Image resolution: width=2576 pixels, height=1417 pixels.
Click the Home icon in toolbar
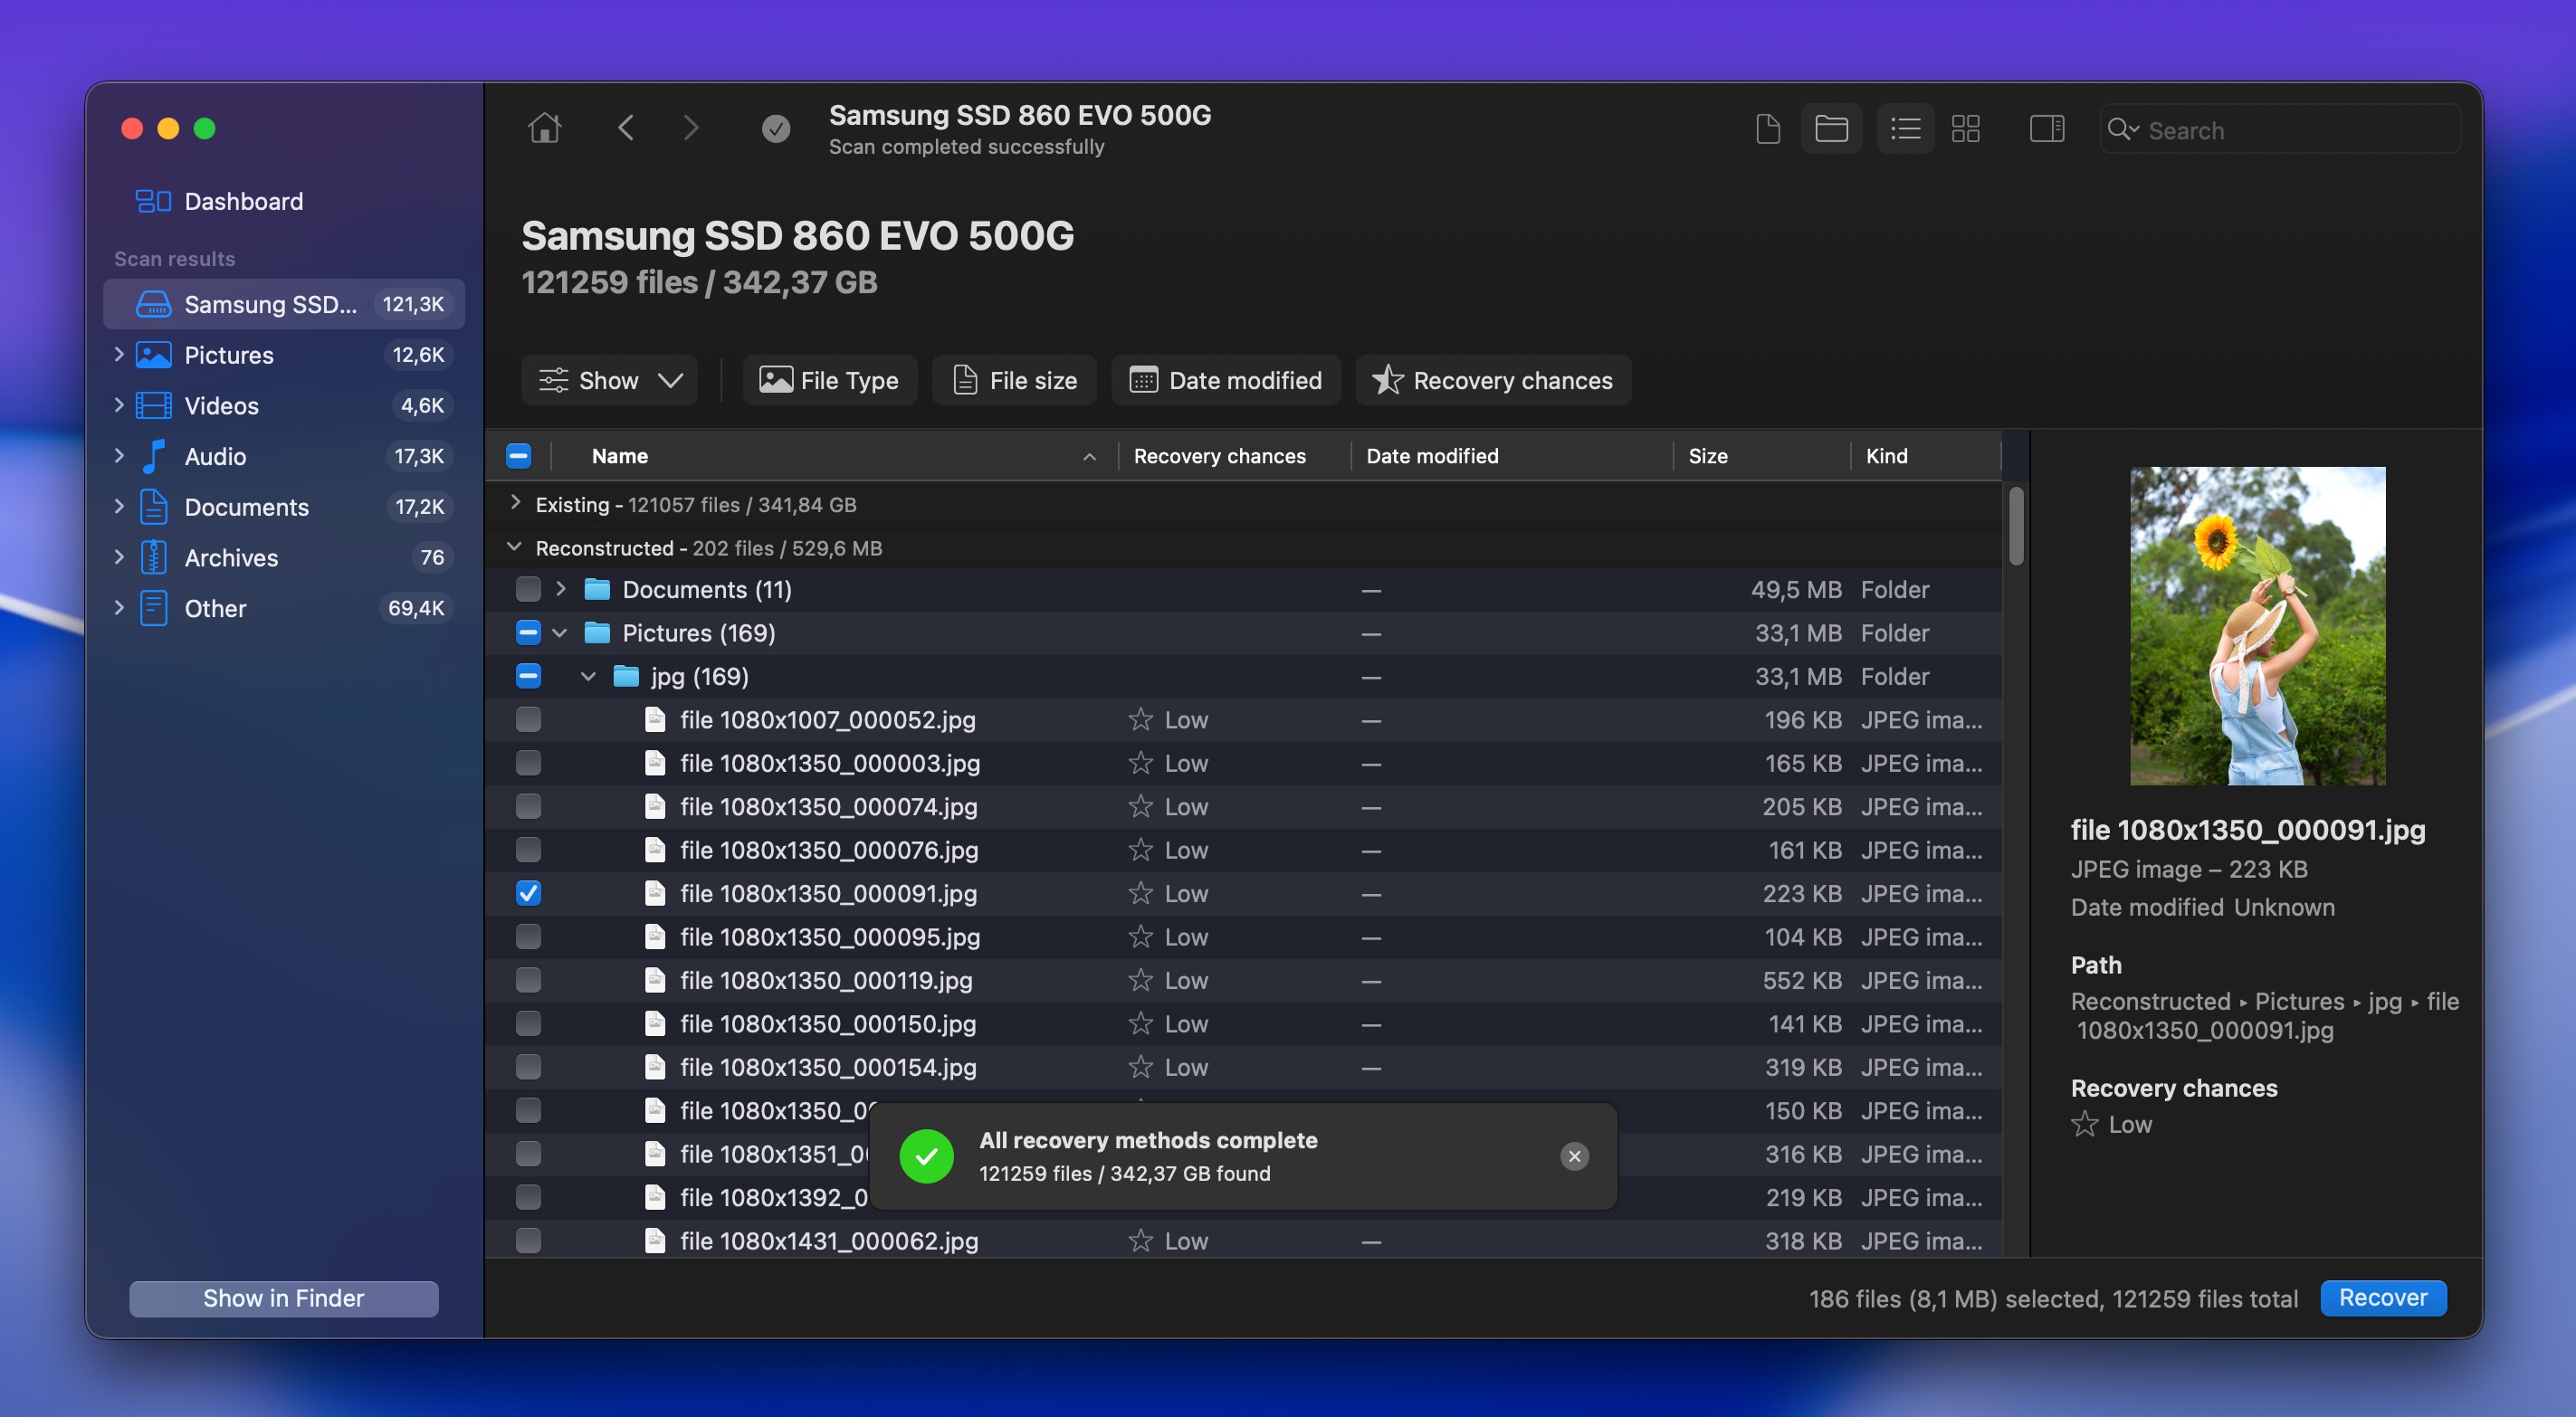[x=544, y=128]
